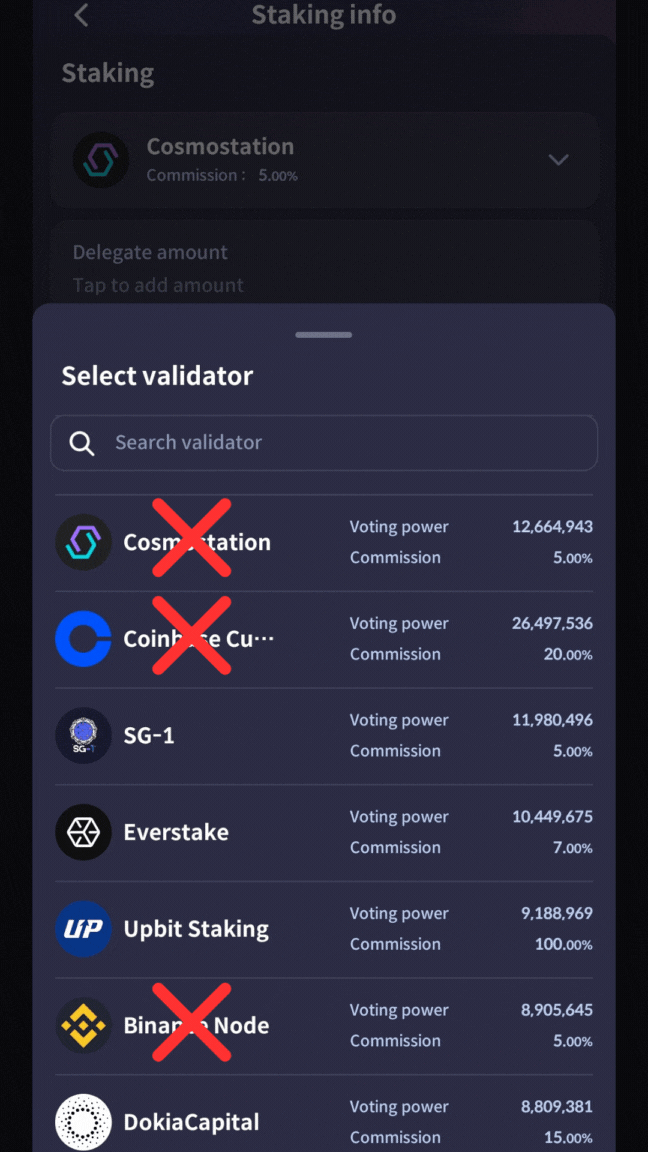648x1152 pixels.
Task: Type in the Search validator field
Action: point(340,443)
